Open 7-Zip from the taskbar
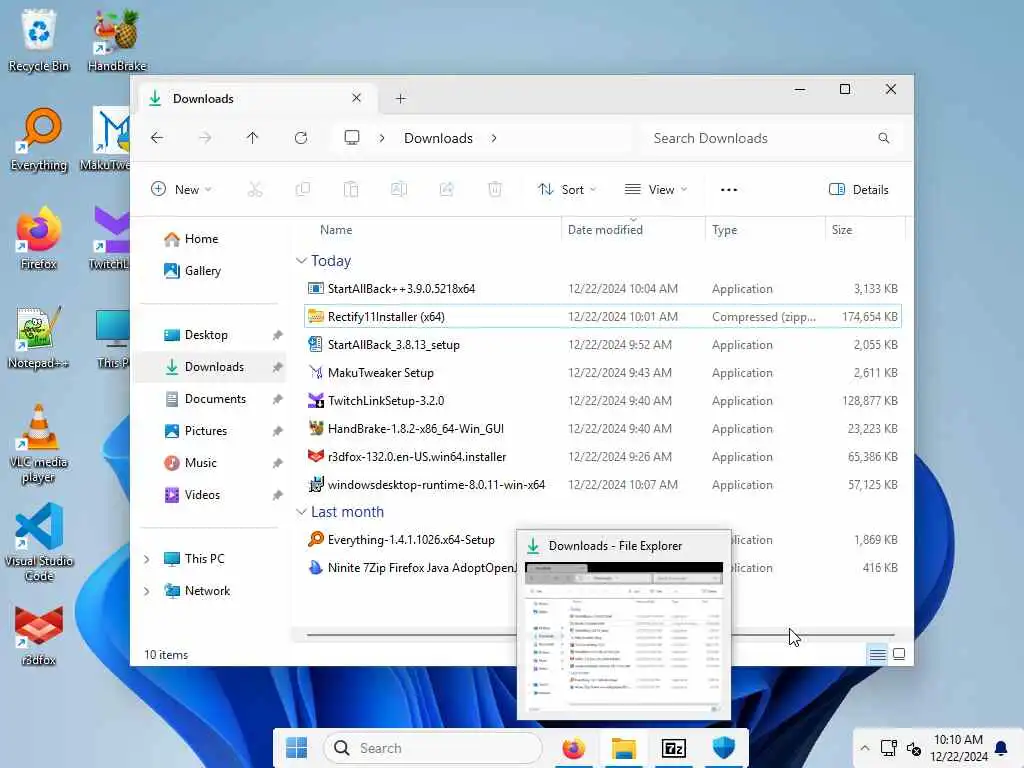The height and width of the screenshot is (768, 1024). click(x=673, y=748)
